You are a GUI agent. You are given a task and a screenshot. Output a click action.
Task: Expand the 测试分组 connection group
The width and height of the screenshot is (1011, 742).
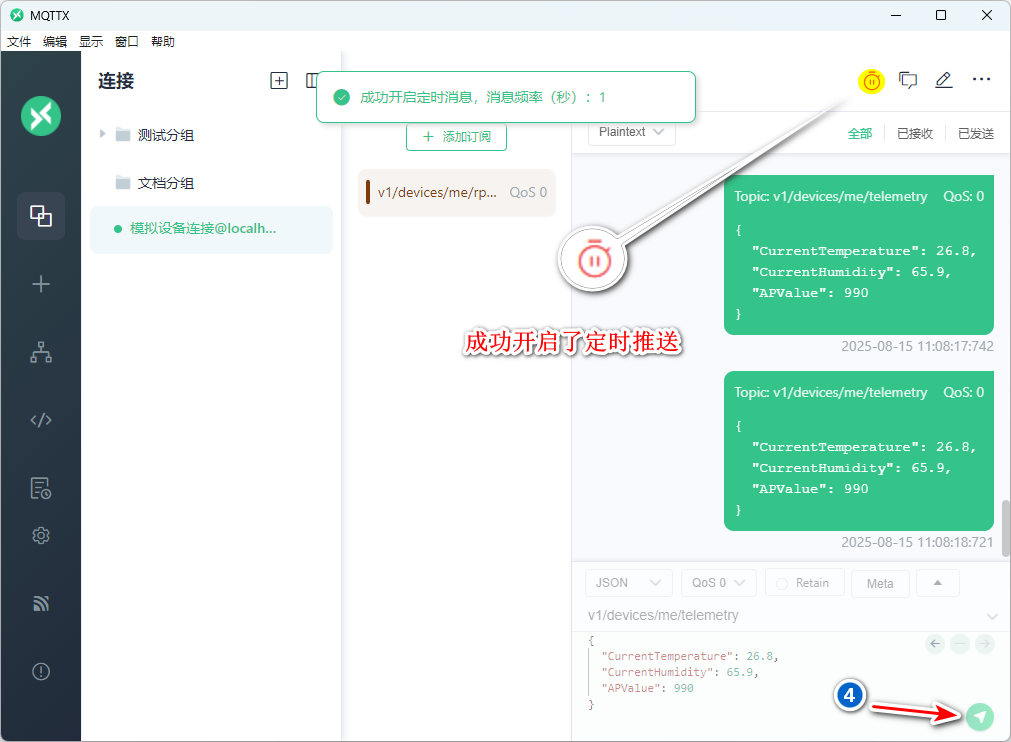[x=102, y=134]
